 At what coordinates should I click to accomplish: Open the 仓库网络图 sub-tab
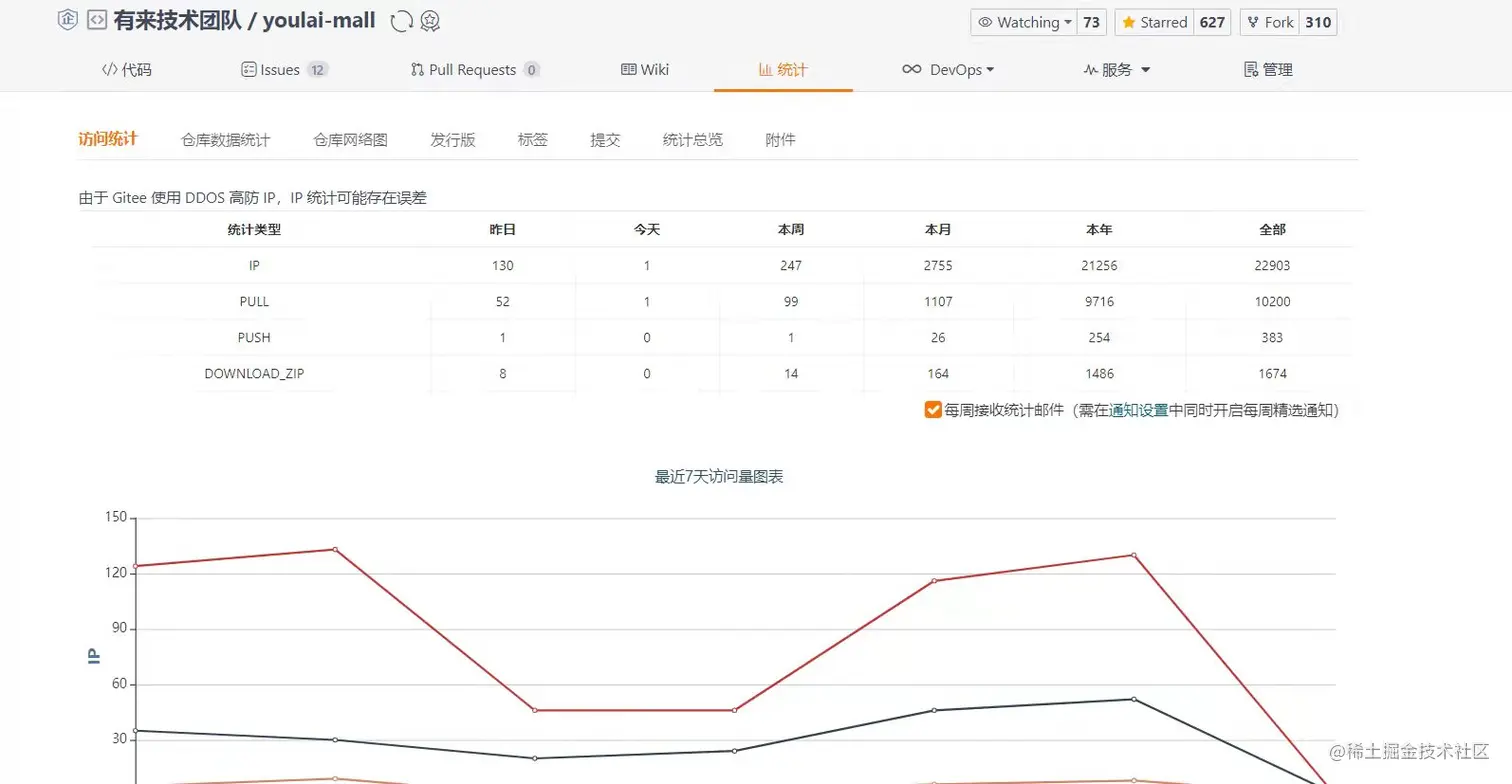350,140
